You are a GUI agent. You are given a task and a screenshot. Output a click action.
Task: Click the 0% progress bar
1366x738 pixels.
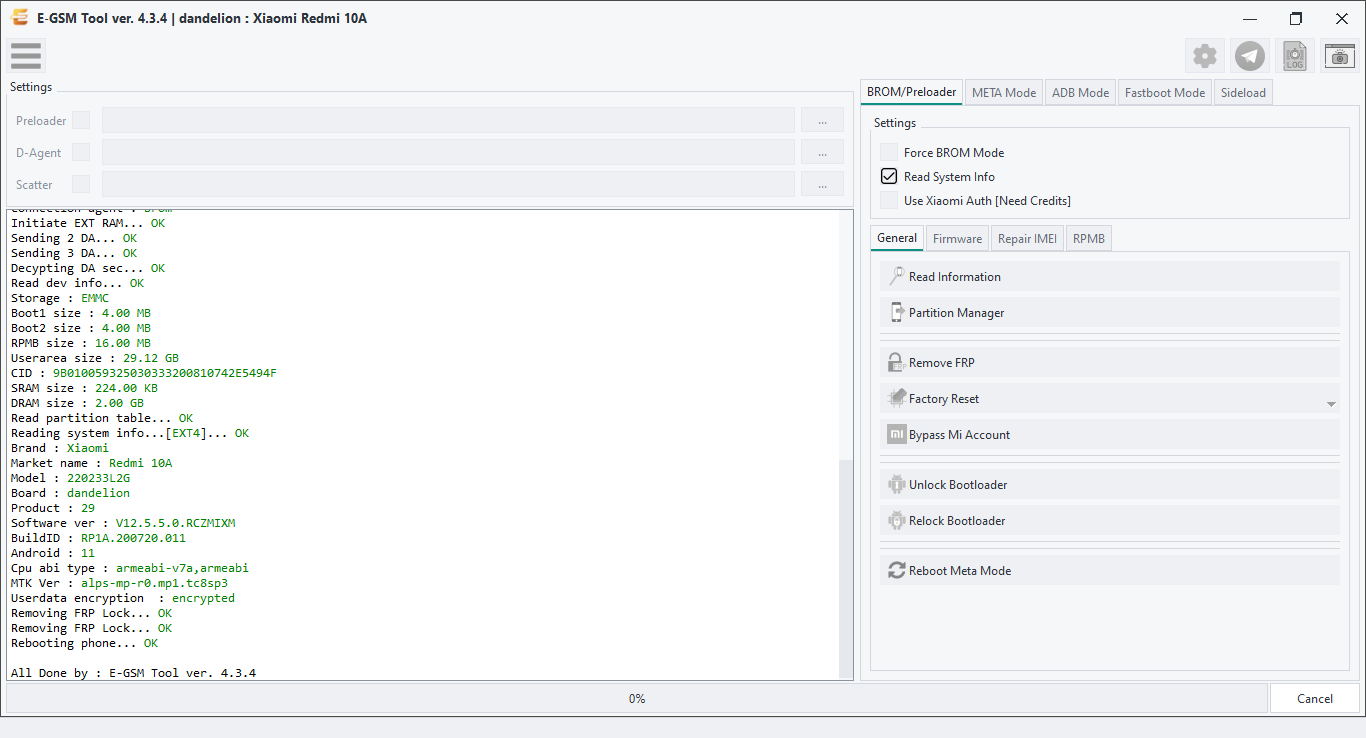(x=637, y=698)
